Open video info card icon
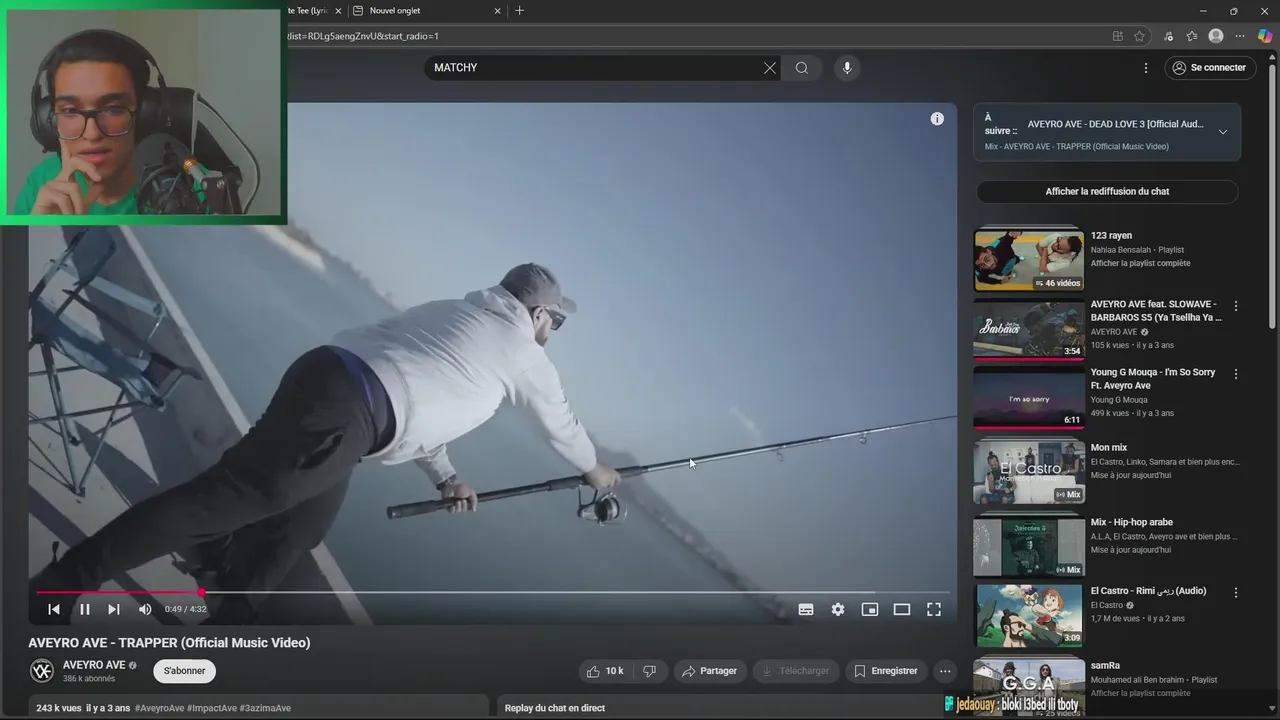1280x720 pixels. (937, 119)
